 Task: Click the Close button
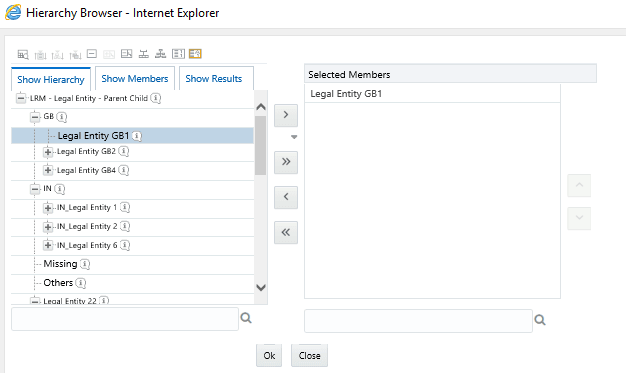[309, 355]
